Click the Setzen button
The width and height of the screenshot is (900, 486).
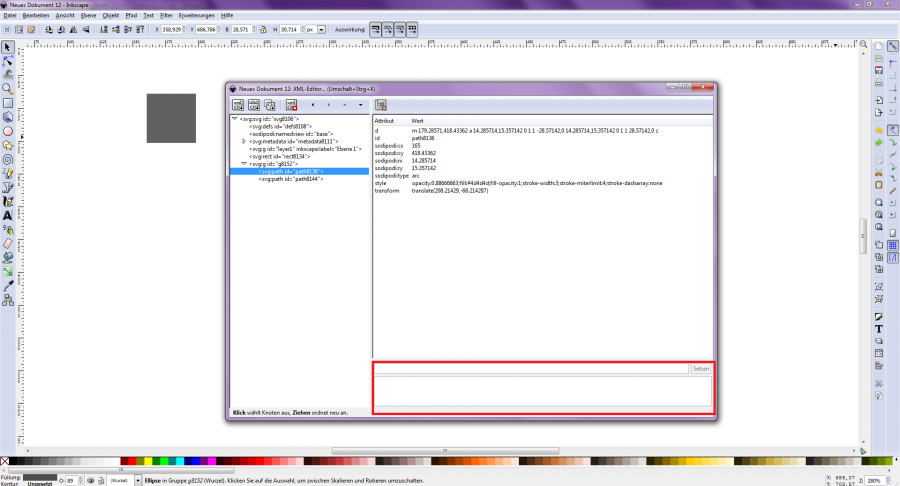[702, 369]
